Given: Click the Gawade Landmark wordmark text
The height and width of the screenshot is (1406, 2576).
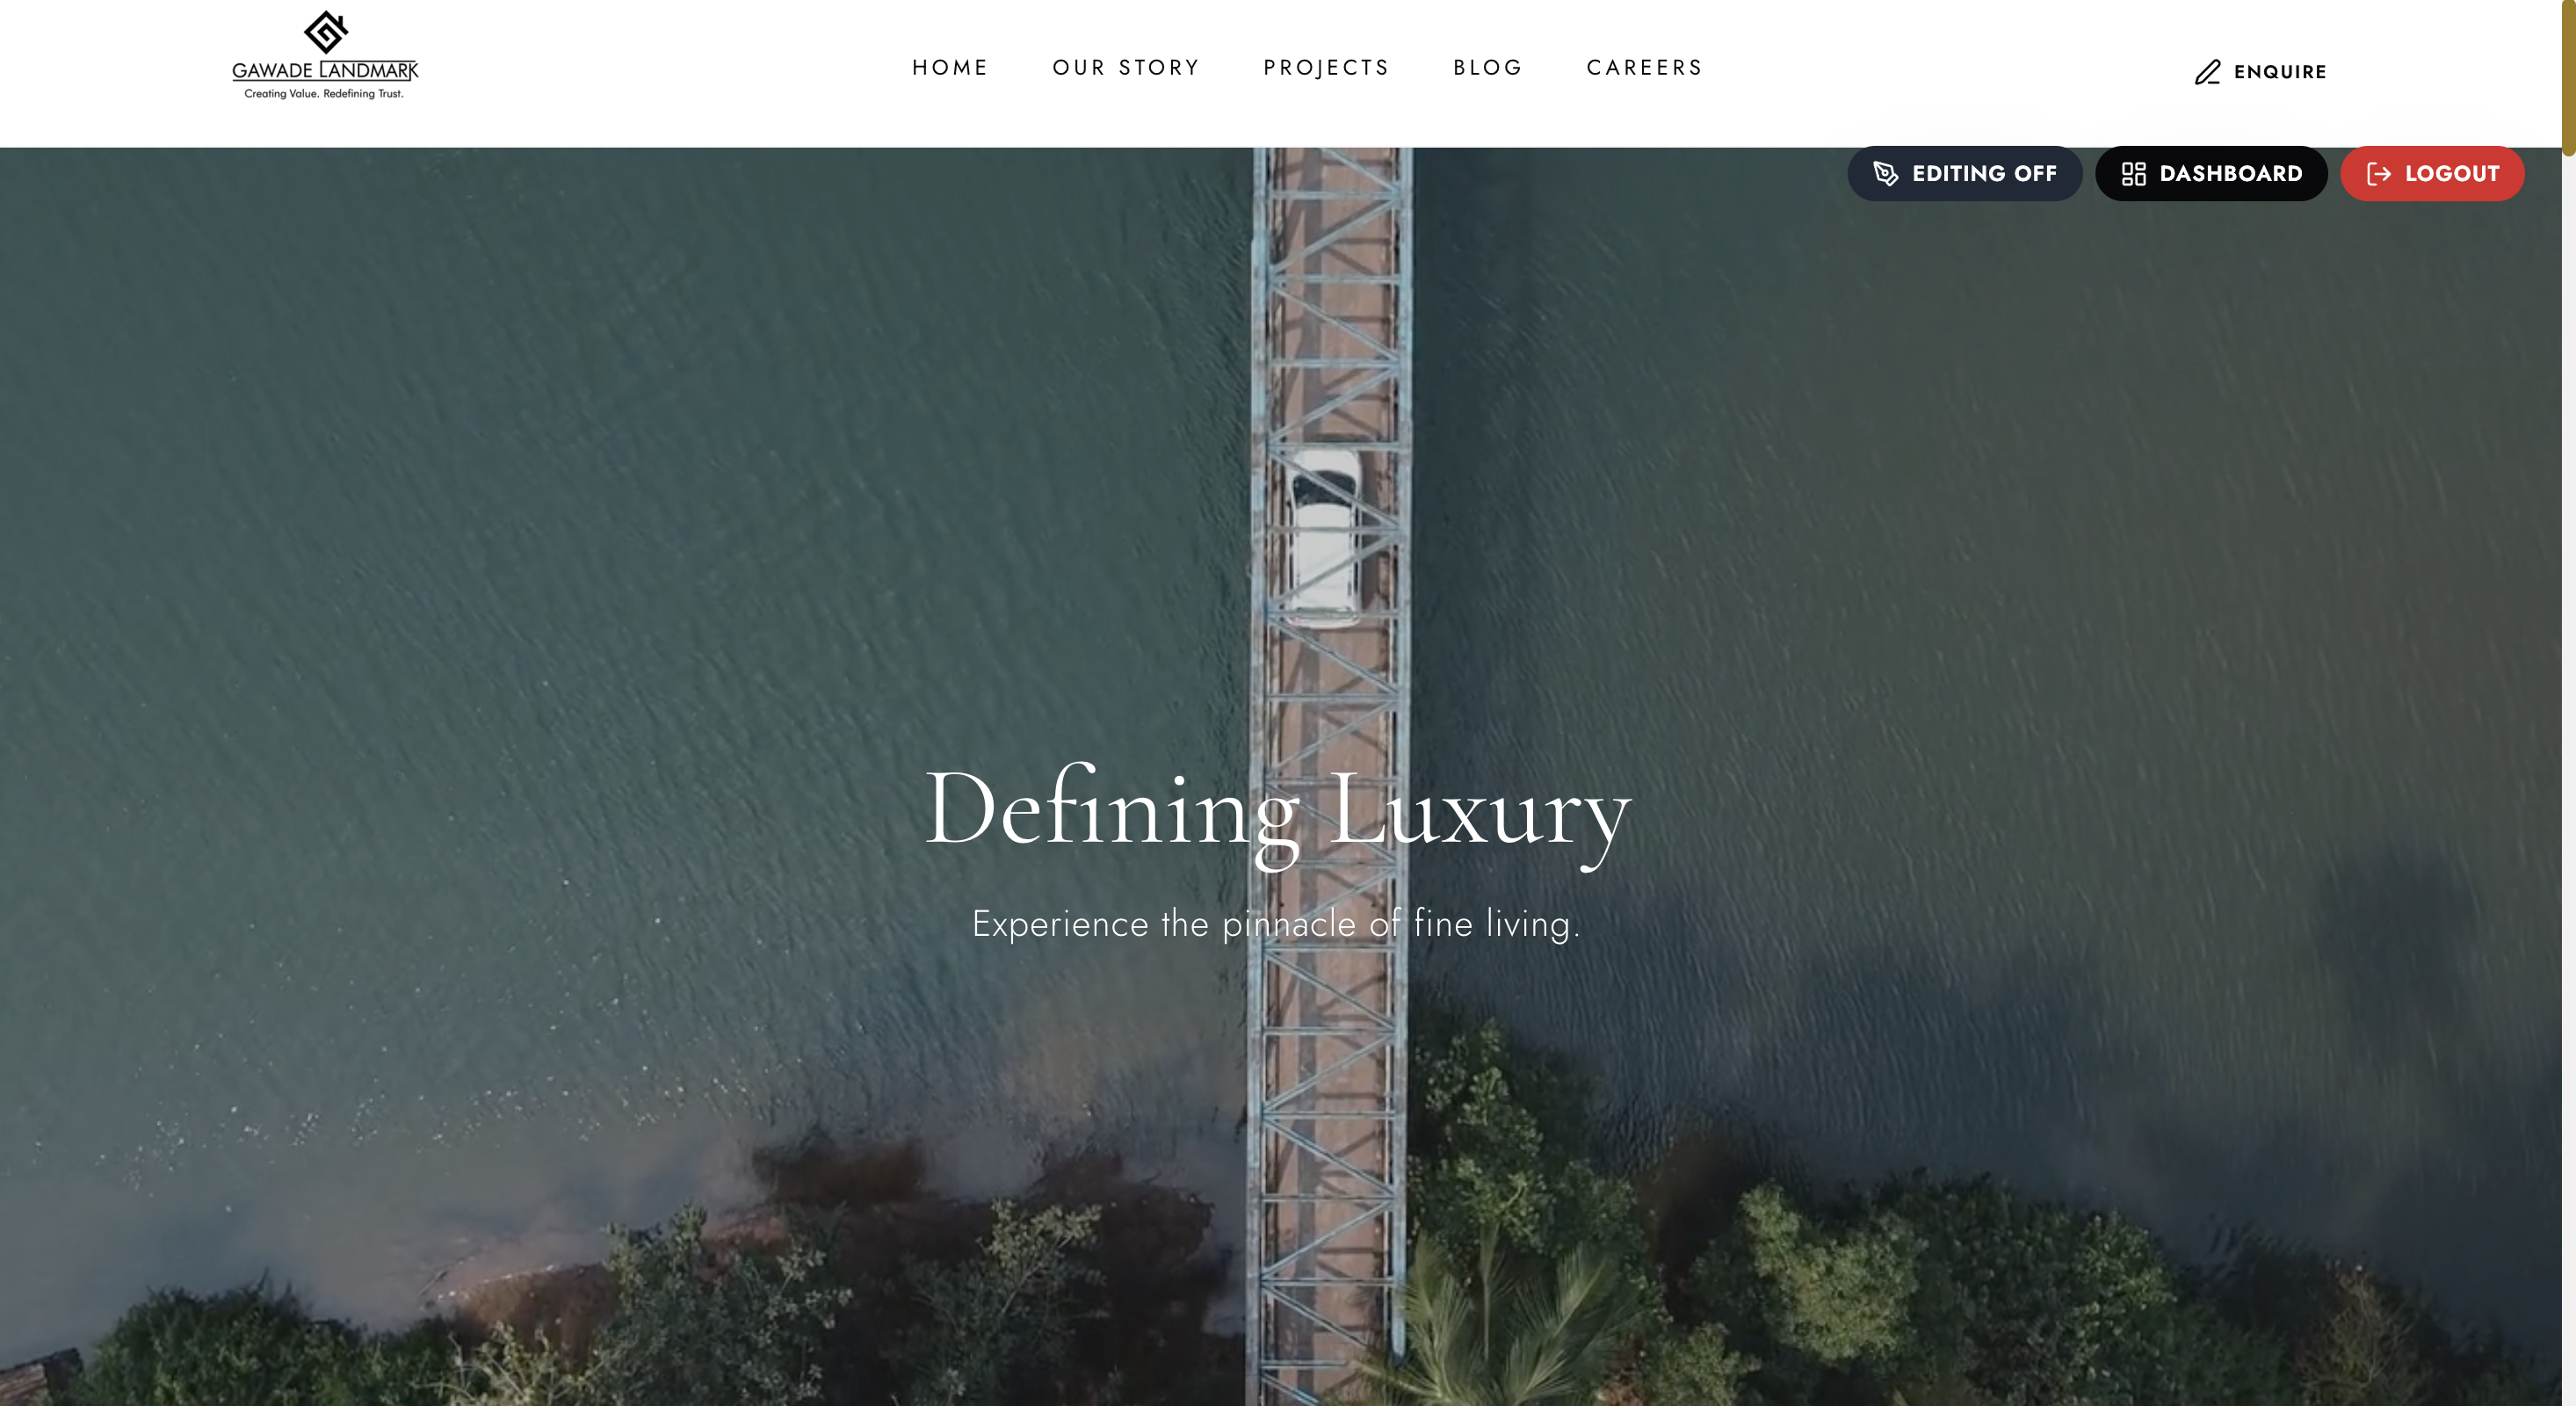Looking at the screenshot, I should click(325, 71).
